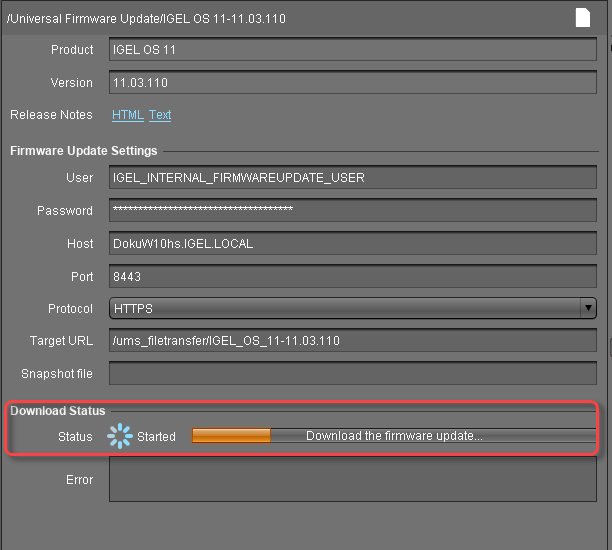Screen dimensions: 612x550
Task: Click the Port field containing 8443
Action: [x=352, y=276]
